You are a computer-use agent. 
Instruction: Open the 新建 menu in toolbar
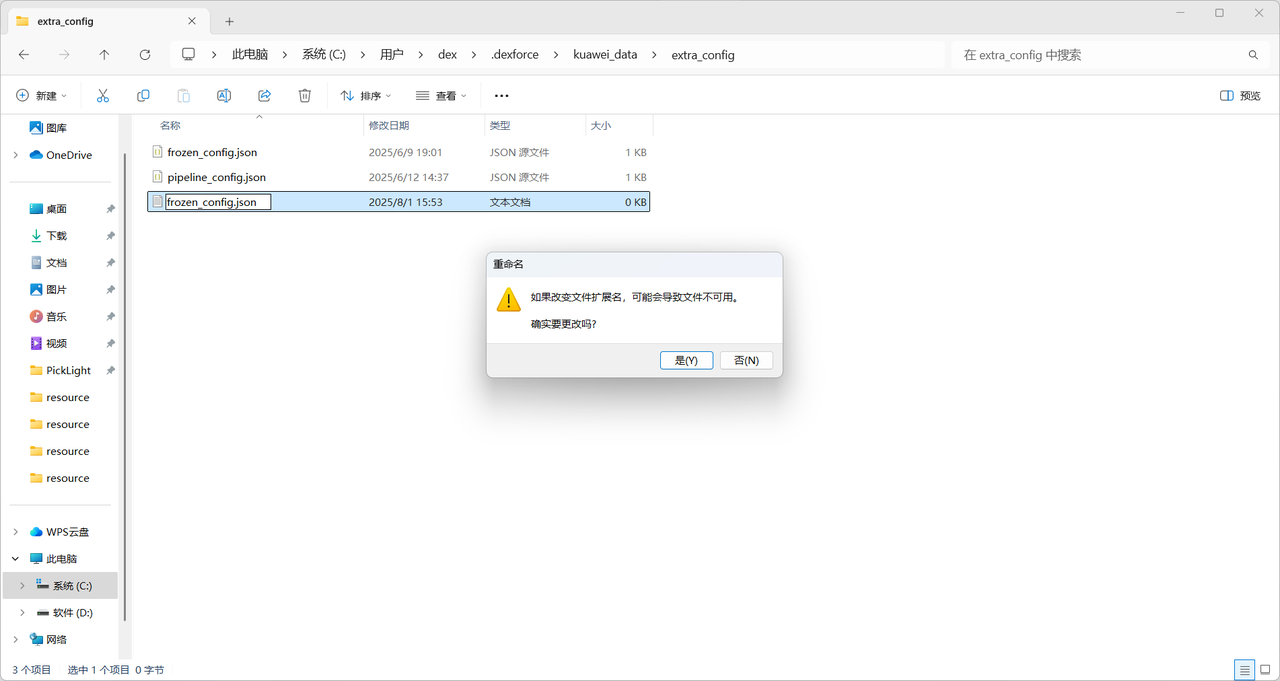click(x=41, y=95)
